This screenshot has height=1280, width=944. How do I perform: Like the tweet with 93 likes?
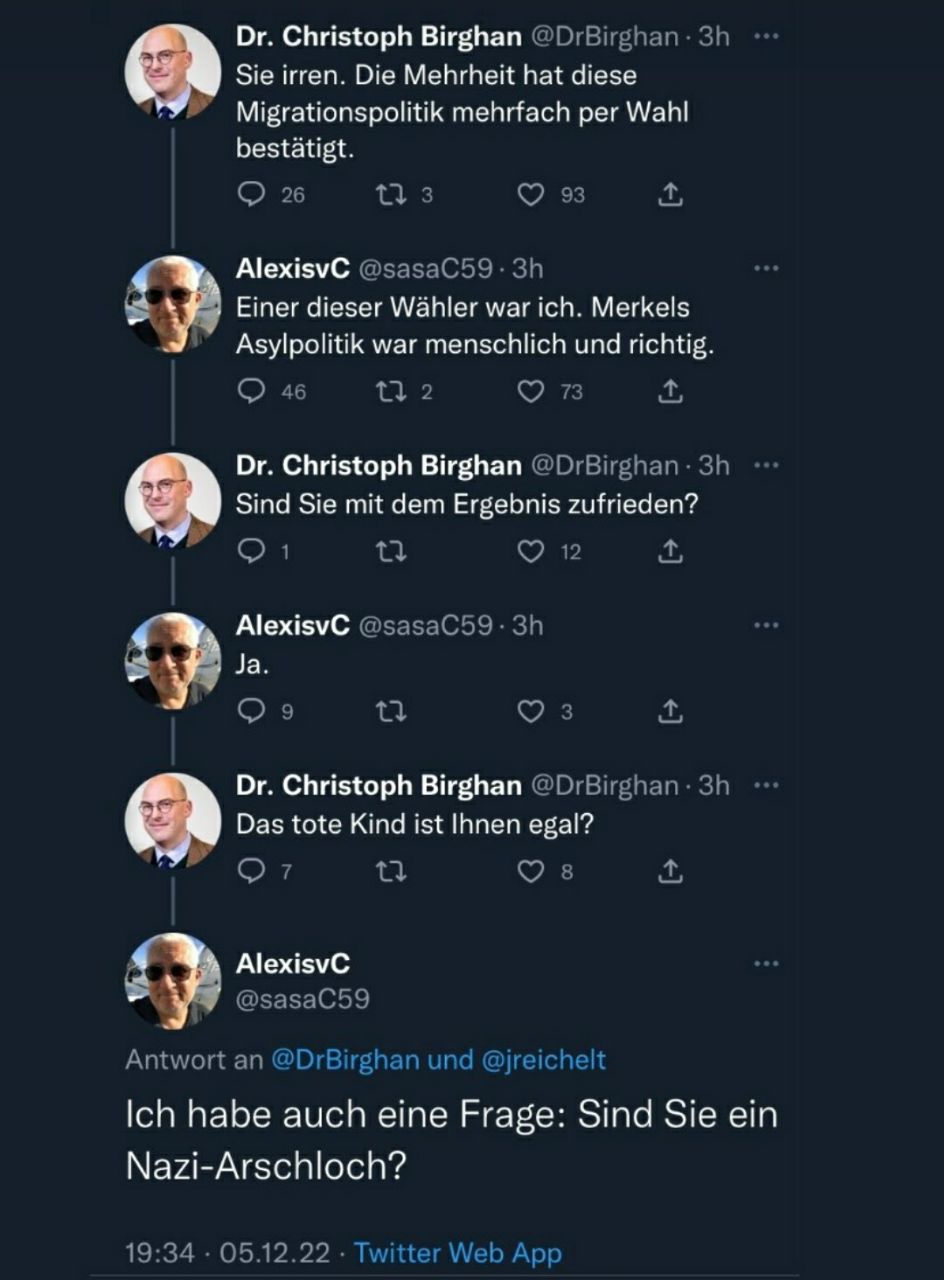pyautogui.click(x=530, y=194)
